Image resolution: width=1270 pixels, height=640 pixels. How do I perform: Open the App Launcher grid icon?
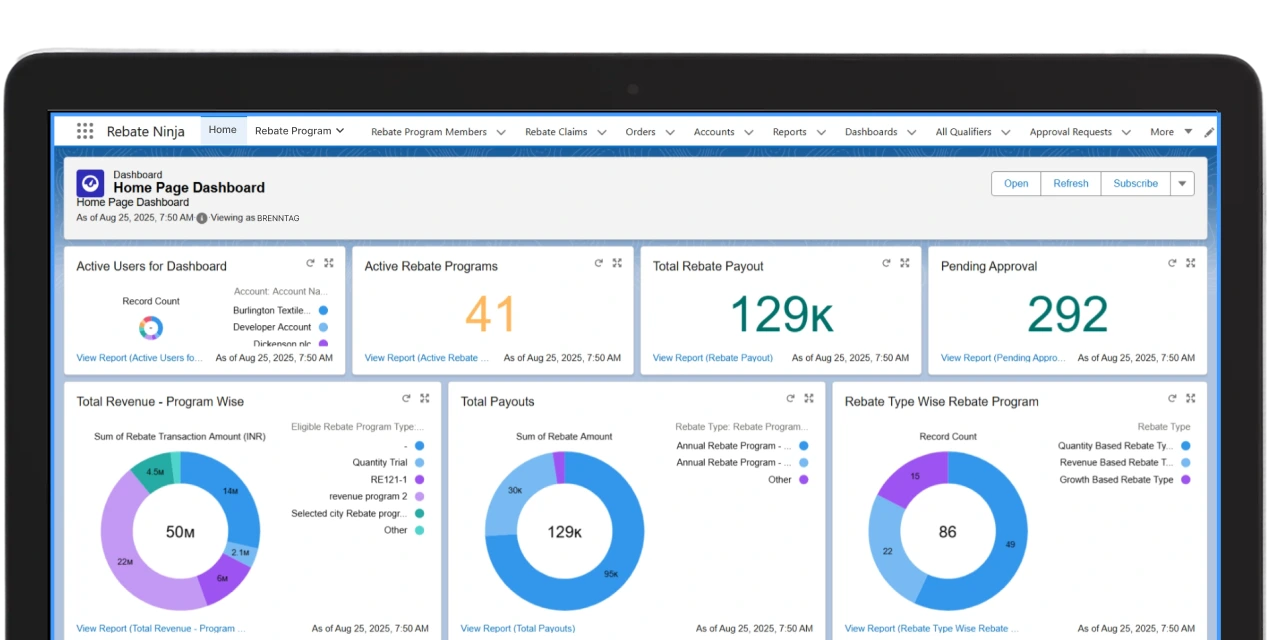85,131
